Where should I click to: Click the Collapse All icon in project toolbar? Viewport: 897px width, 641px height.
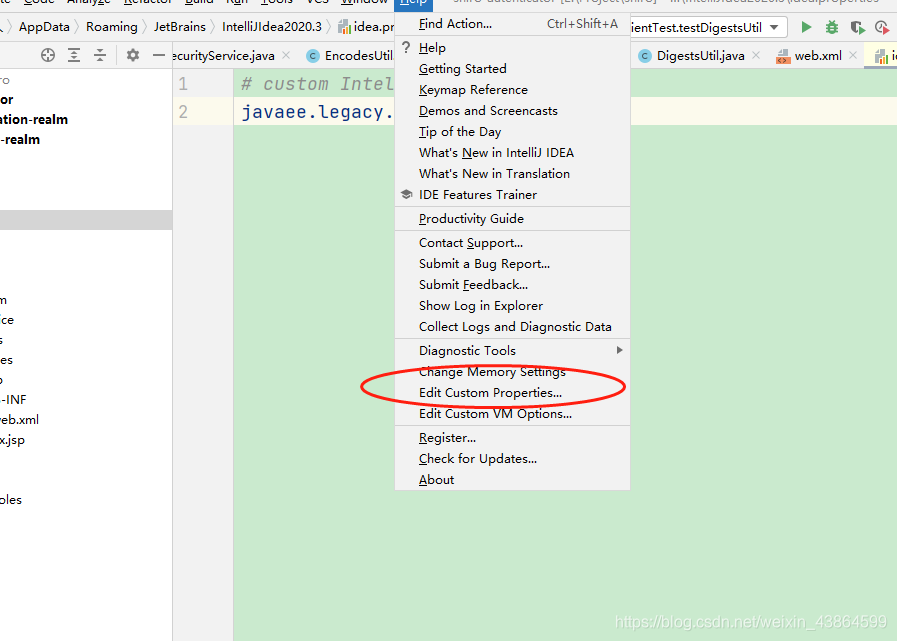click(x=100, y=55)
